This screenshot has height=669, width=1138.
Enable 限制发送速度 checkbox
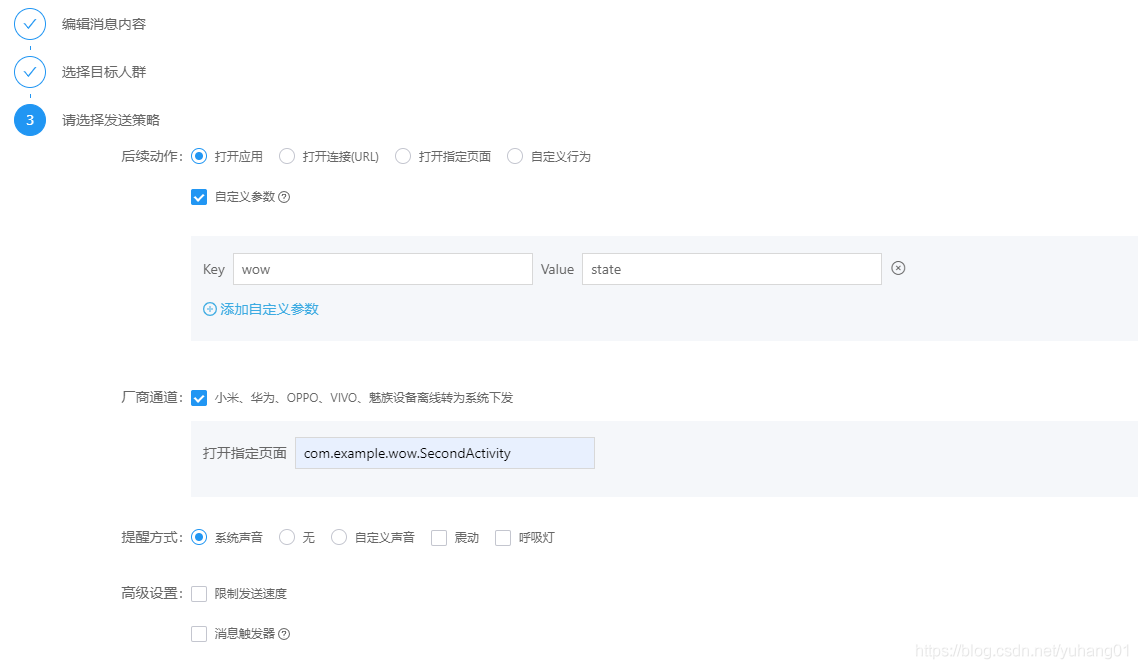(x=199, y=594)
